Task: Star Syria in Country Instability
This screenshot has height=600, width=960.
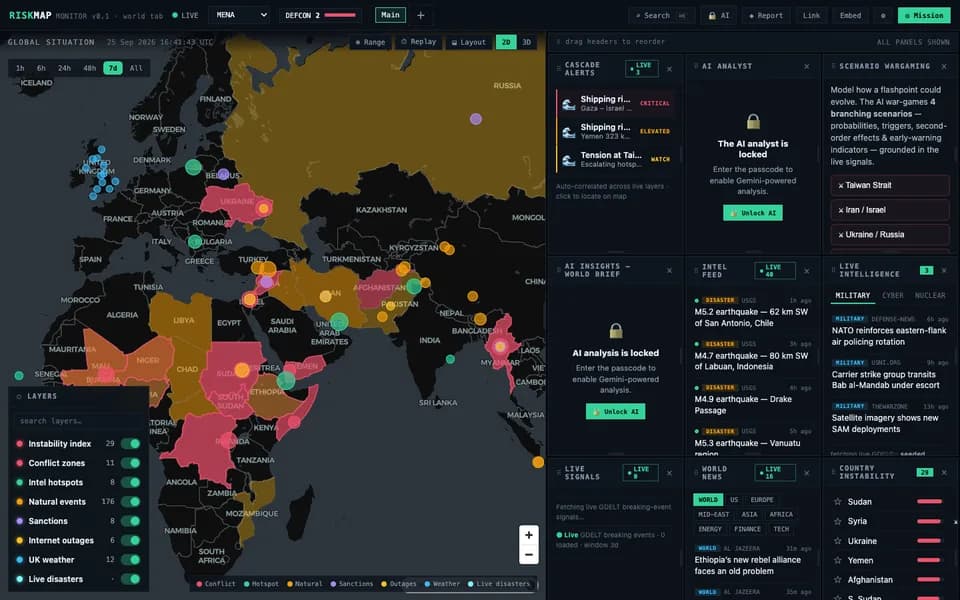Action: pos(838,521)
